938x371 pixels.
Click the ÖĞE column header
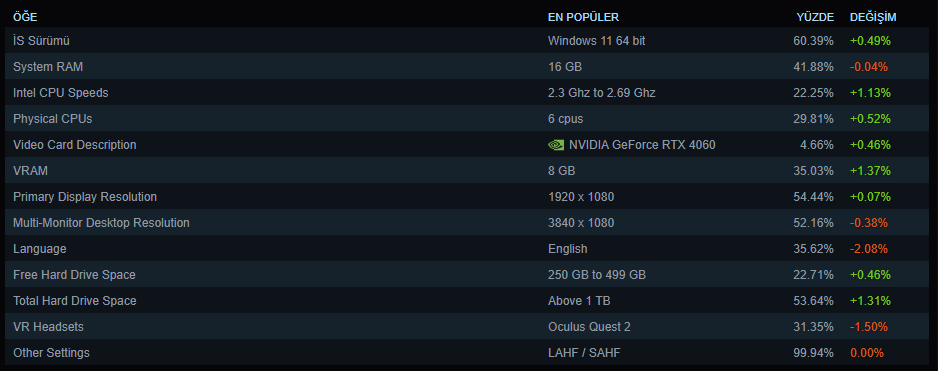pyautogui.click(x=25, y=17)
